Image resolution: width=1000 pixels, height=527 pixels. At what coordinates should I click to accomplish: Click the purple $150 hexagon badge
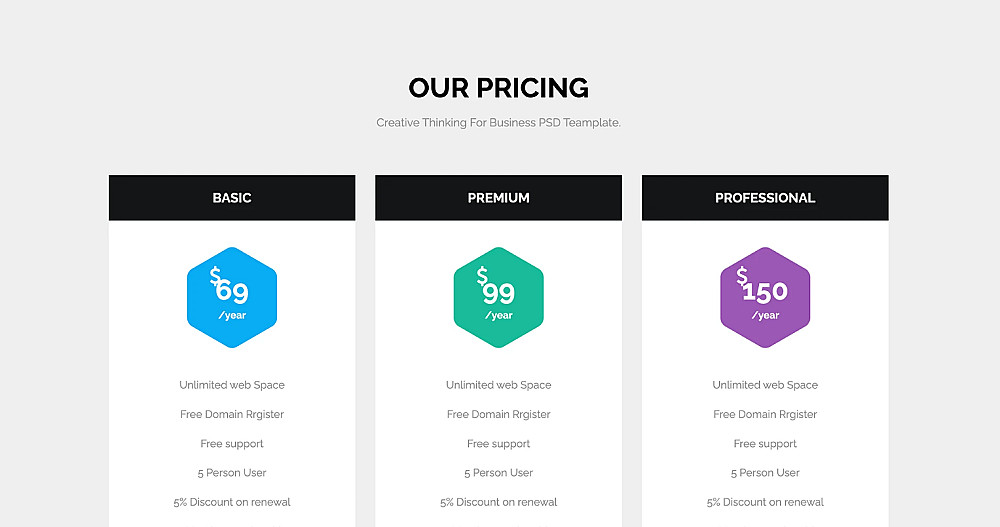(x=765, y=297)
